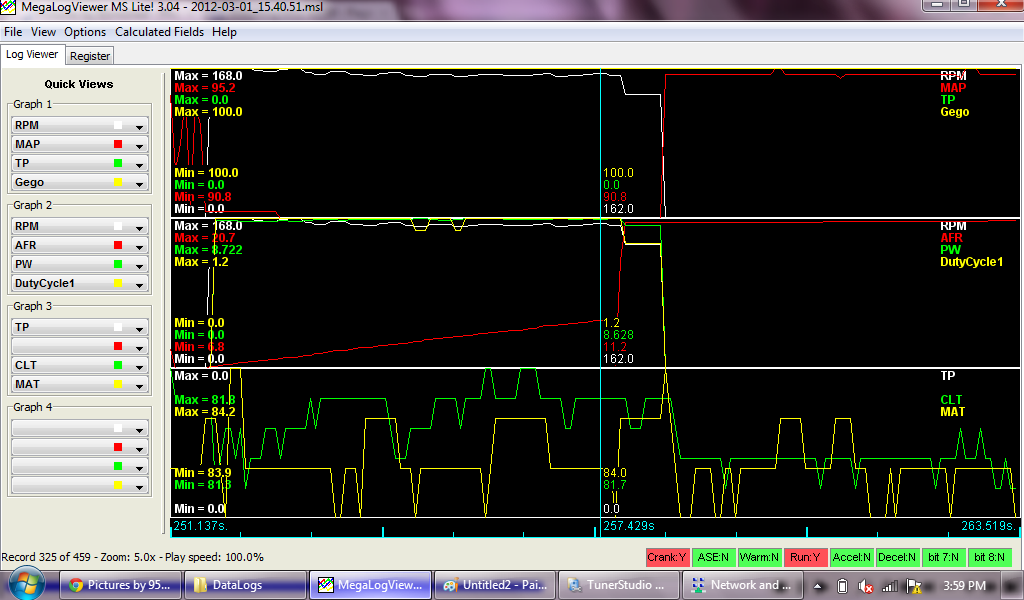The height and width of the screenshot is (600, 1024).
Task: Click the network signal tray icon
Action: tap(889, 586)
